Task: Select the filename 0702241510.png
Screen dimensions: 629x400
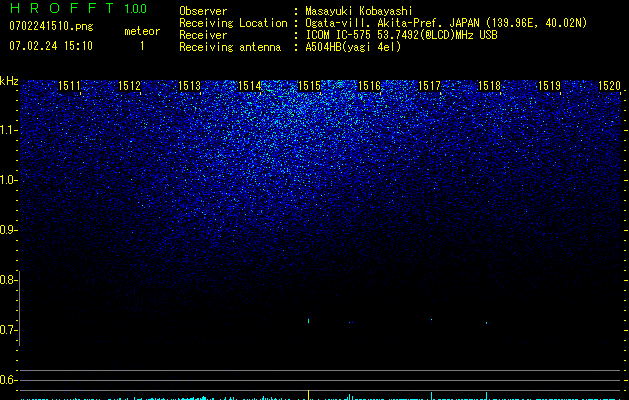Action: tap(51, 26)
